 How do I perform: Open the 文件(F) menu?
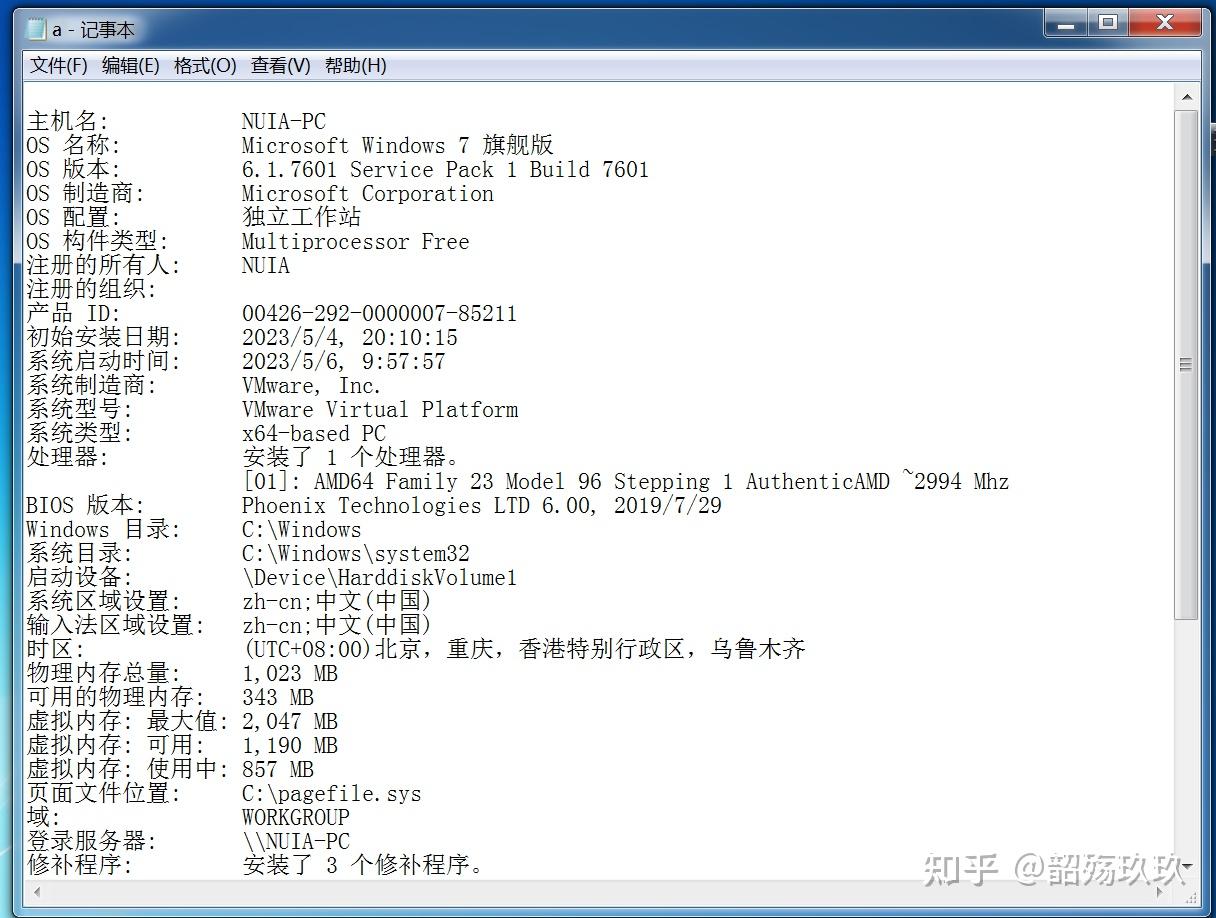pyautogui.click(x=58, y=65)
